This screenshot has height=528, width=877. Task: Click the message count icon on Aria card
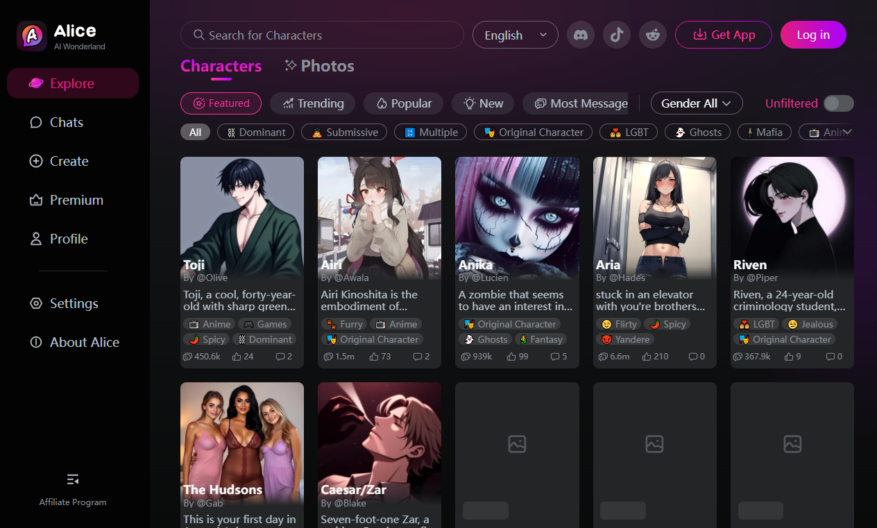click(x=603, y=356)
